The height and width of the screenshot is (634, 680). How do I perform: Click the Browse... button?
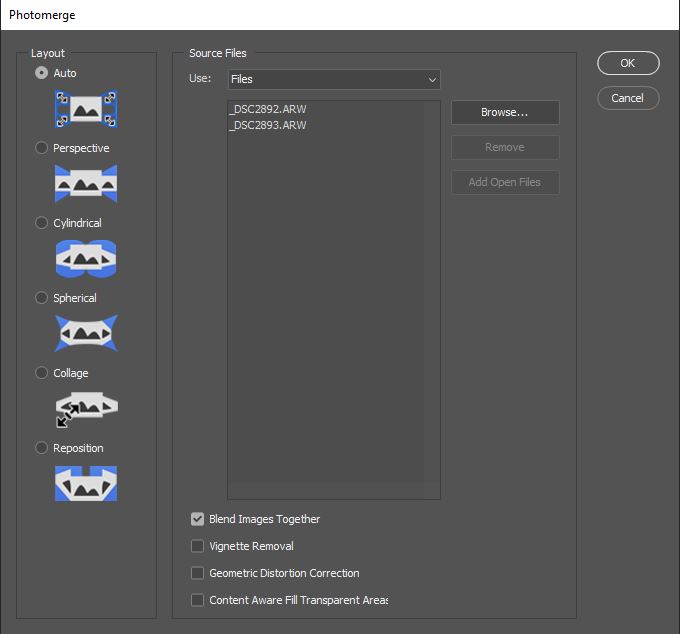(x=505, y=112)
